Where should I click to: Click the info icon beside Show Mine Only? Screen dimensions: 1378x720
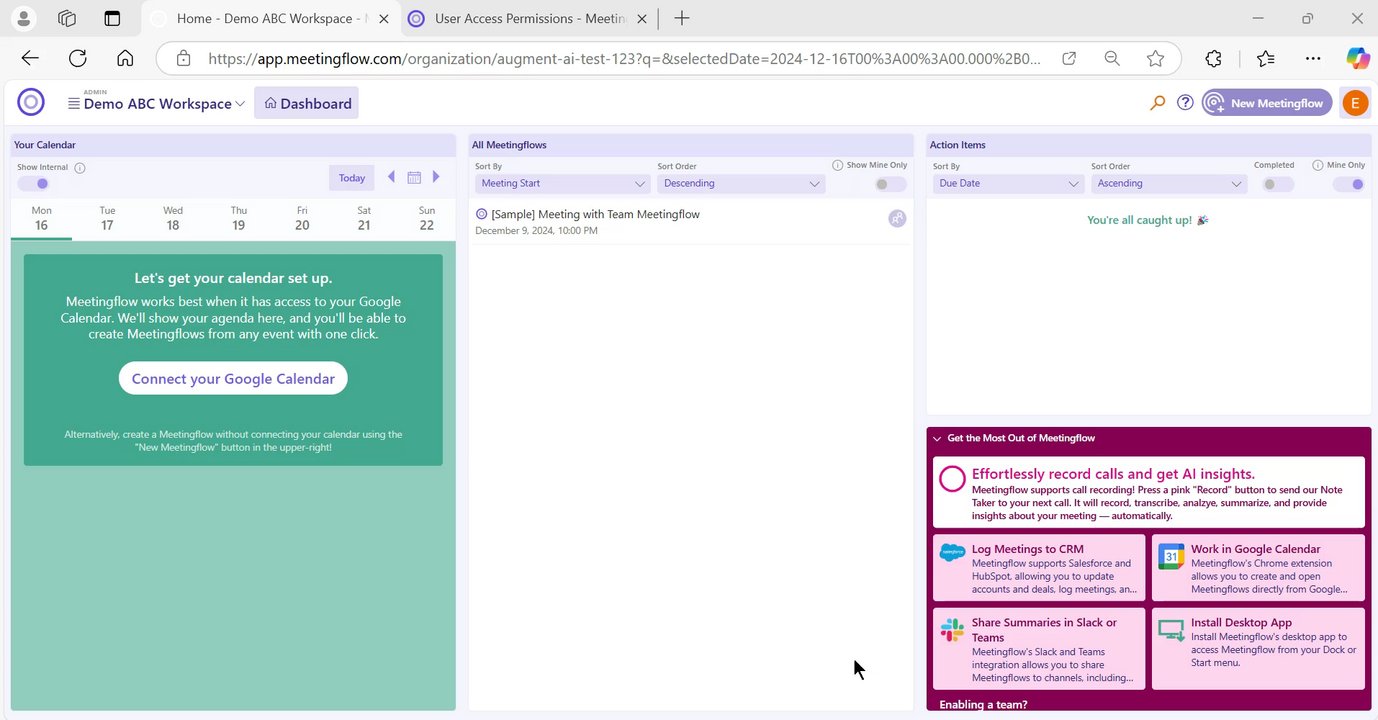[838, 165]
